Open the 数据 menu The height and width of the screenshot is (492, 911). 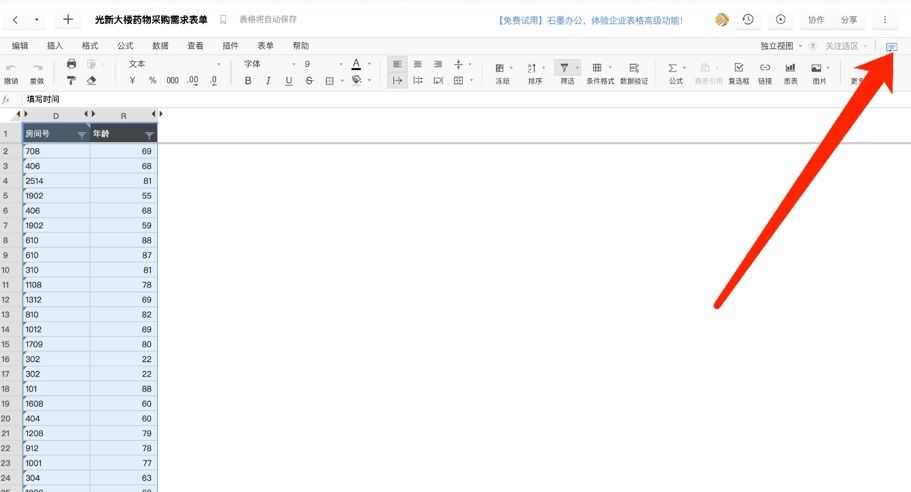[x=160, y=46]
